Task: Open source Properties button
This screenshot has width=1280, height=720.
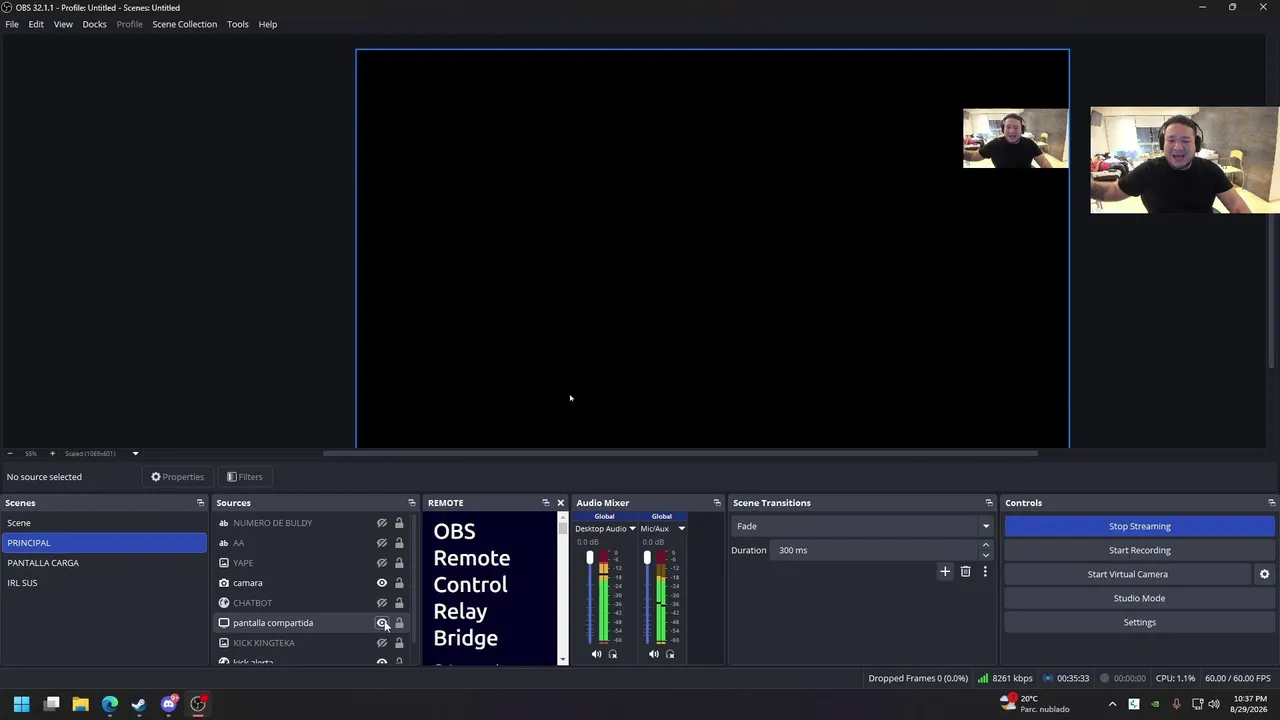Action: pos(177,477)
